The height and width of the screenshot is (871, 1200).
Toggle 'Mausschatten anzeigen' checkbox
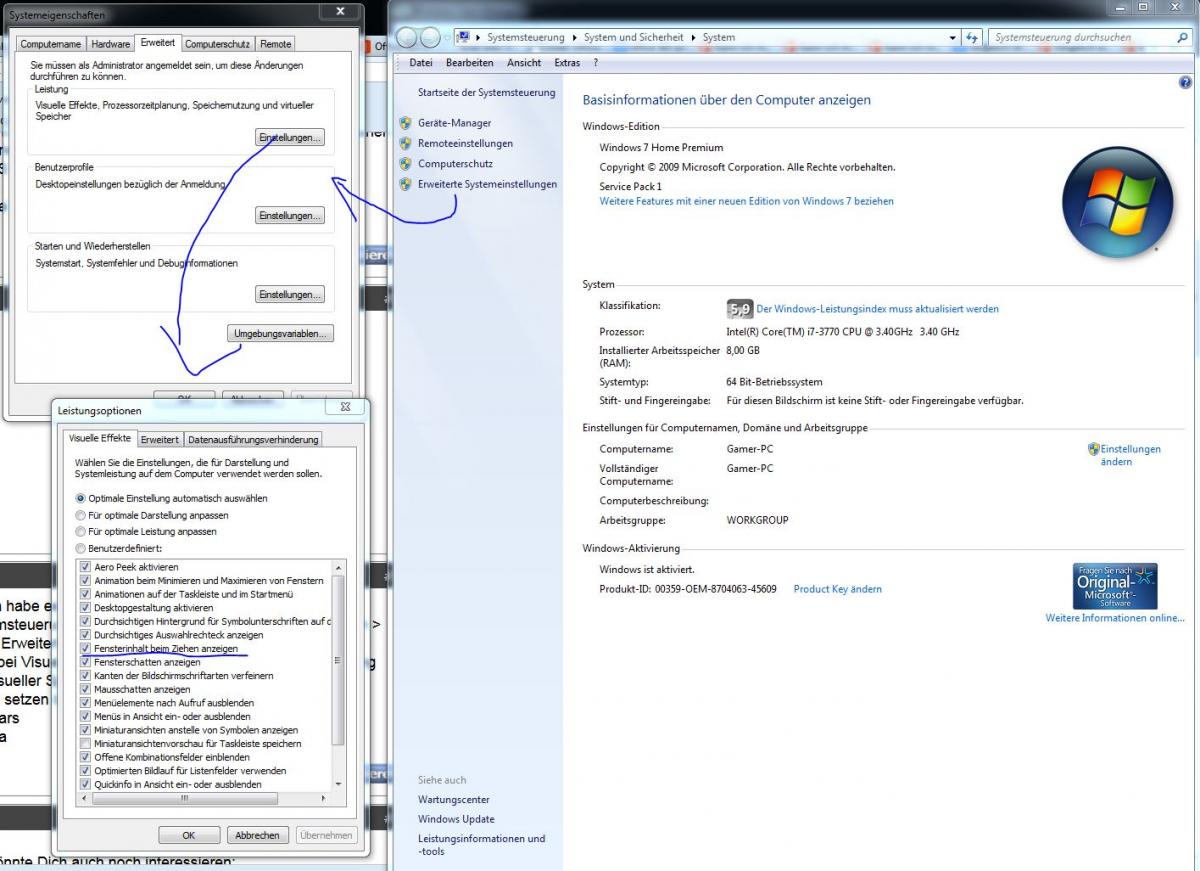86,689
